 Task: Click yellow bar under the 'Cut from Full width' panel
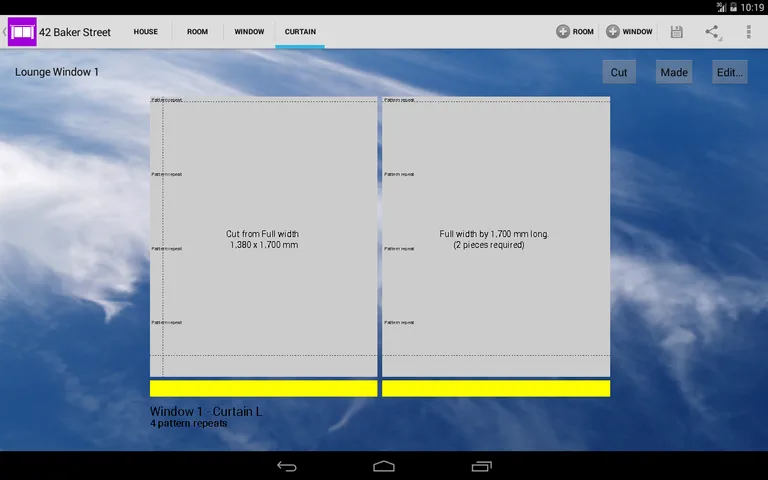click(x=264, y=388)
